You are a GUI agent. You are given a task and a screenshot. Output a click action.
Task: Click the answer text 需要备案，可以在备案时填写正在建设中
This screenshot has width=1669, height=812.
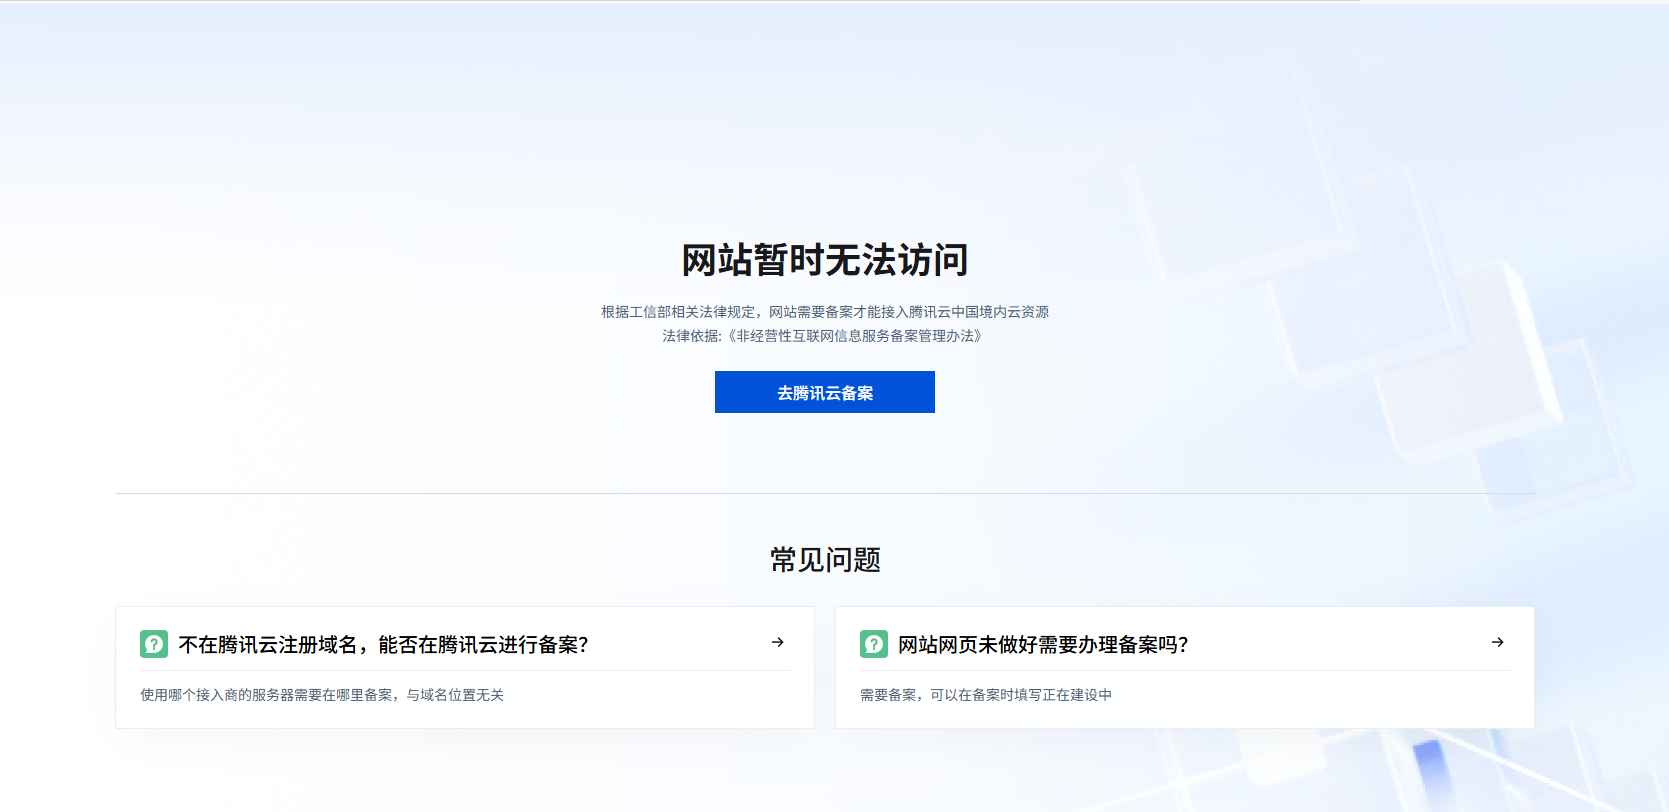[x=985, y=695]
